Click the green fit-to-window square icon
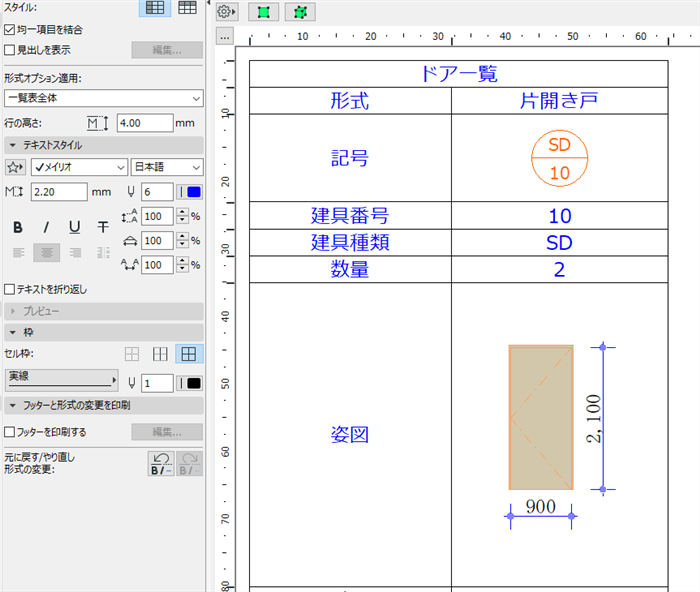700x592 pixels. [x=263, y=12]
